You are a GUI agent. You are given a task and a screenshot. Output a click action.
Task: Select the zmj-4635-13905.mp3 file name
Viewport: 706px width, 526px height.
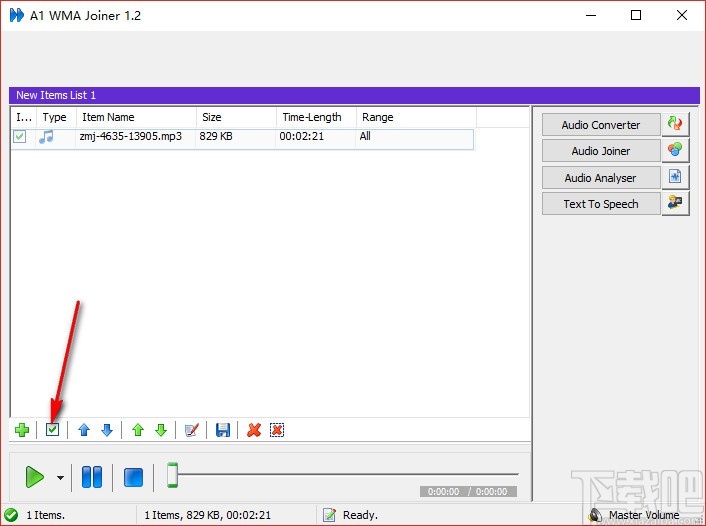click(x=131, y=136)
